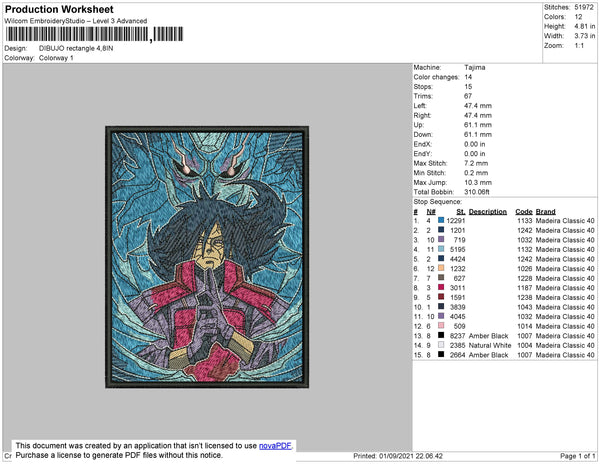Click the St. column header

(x=460, y=212)
